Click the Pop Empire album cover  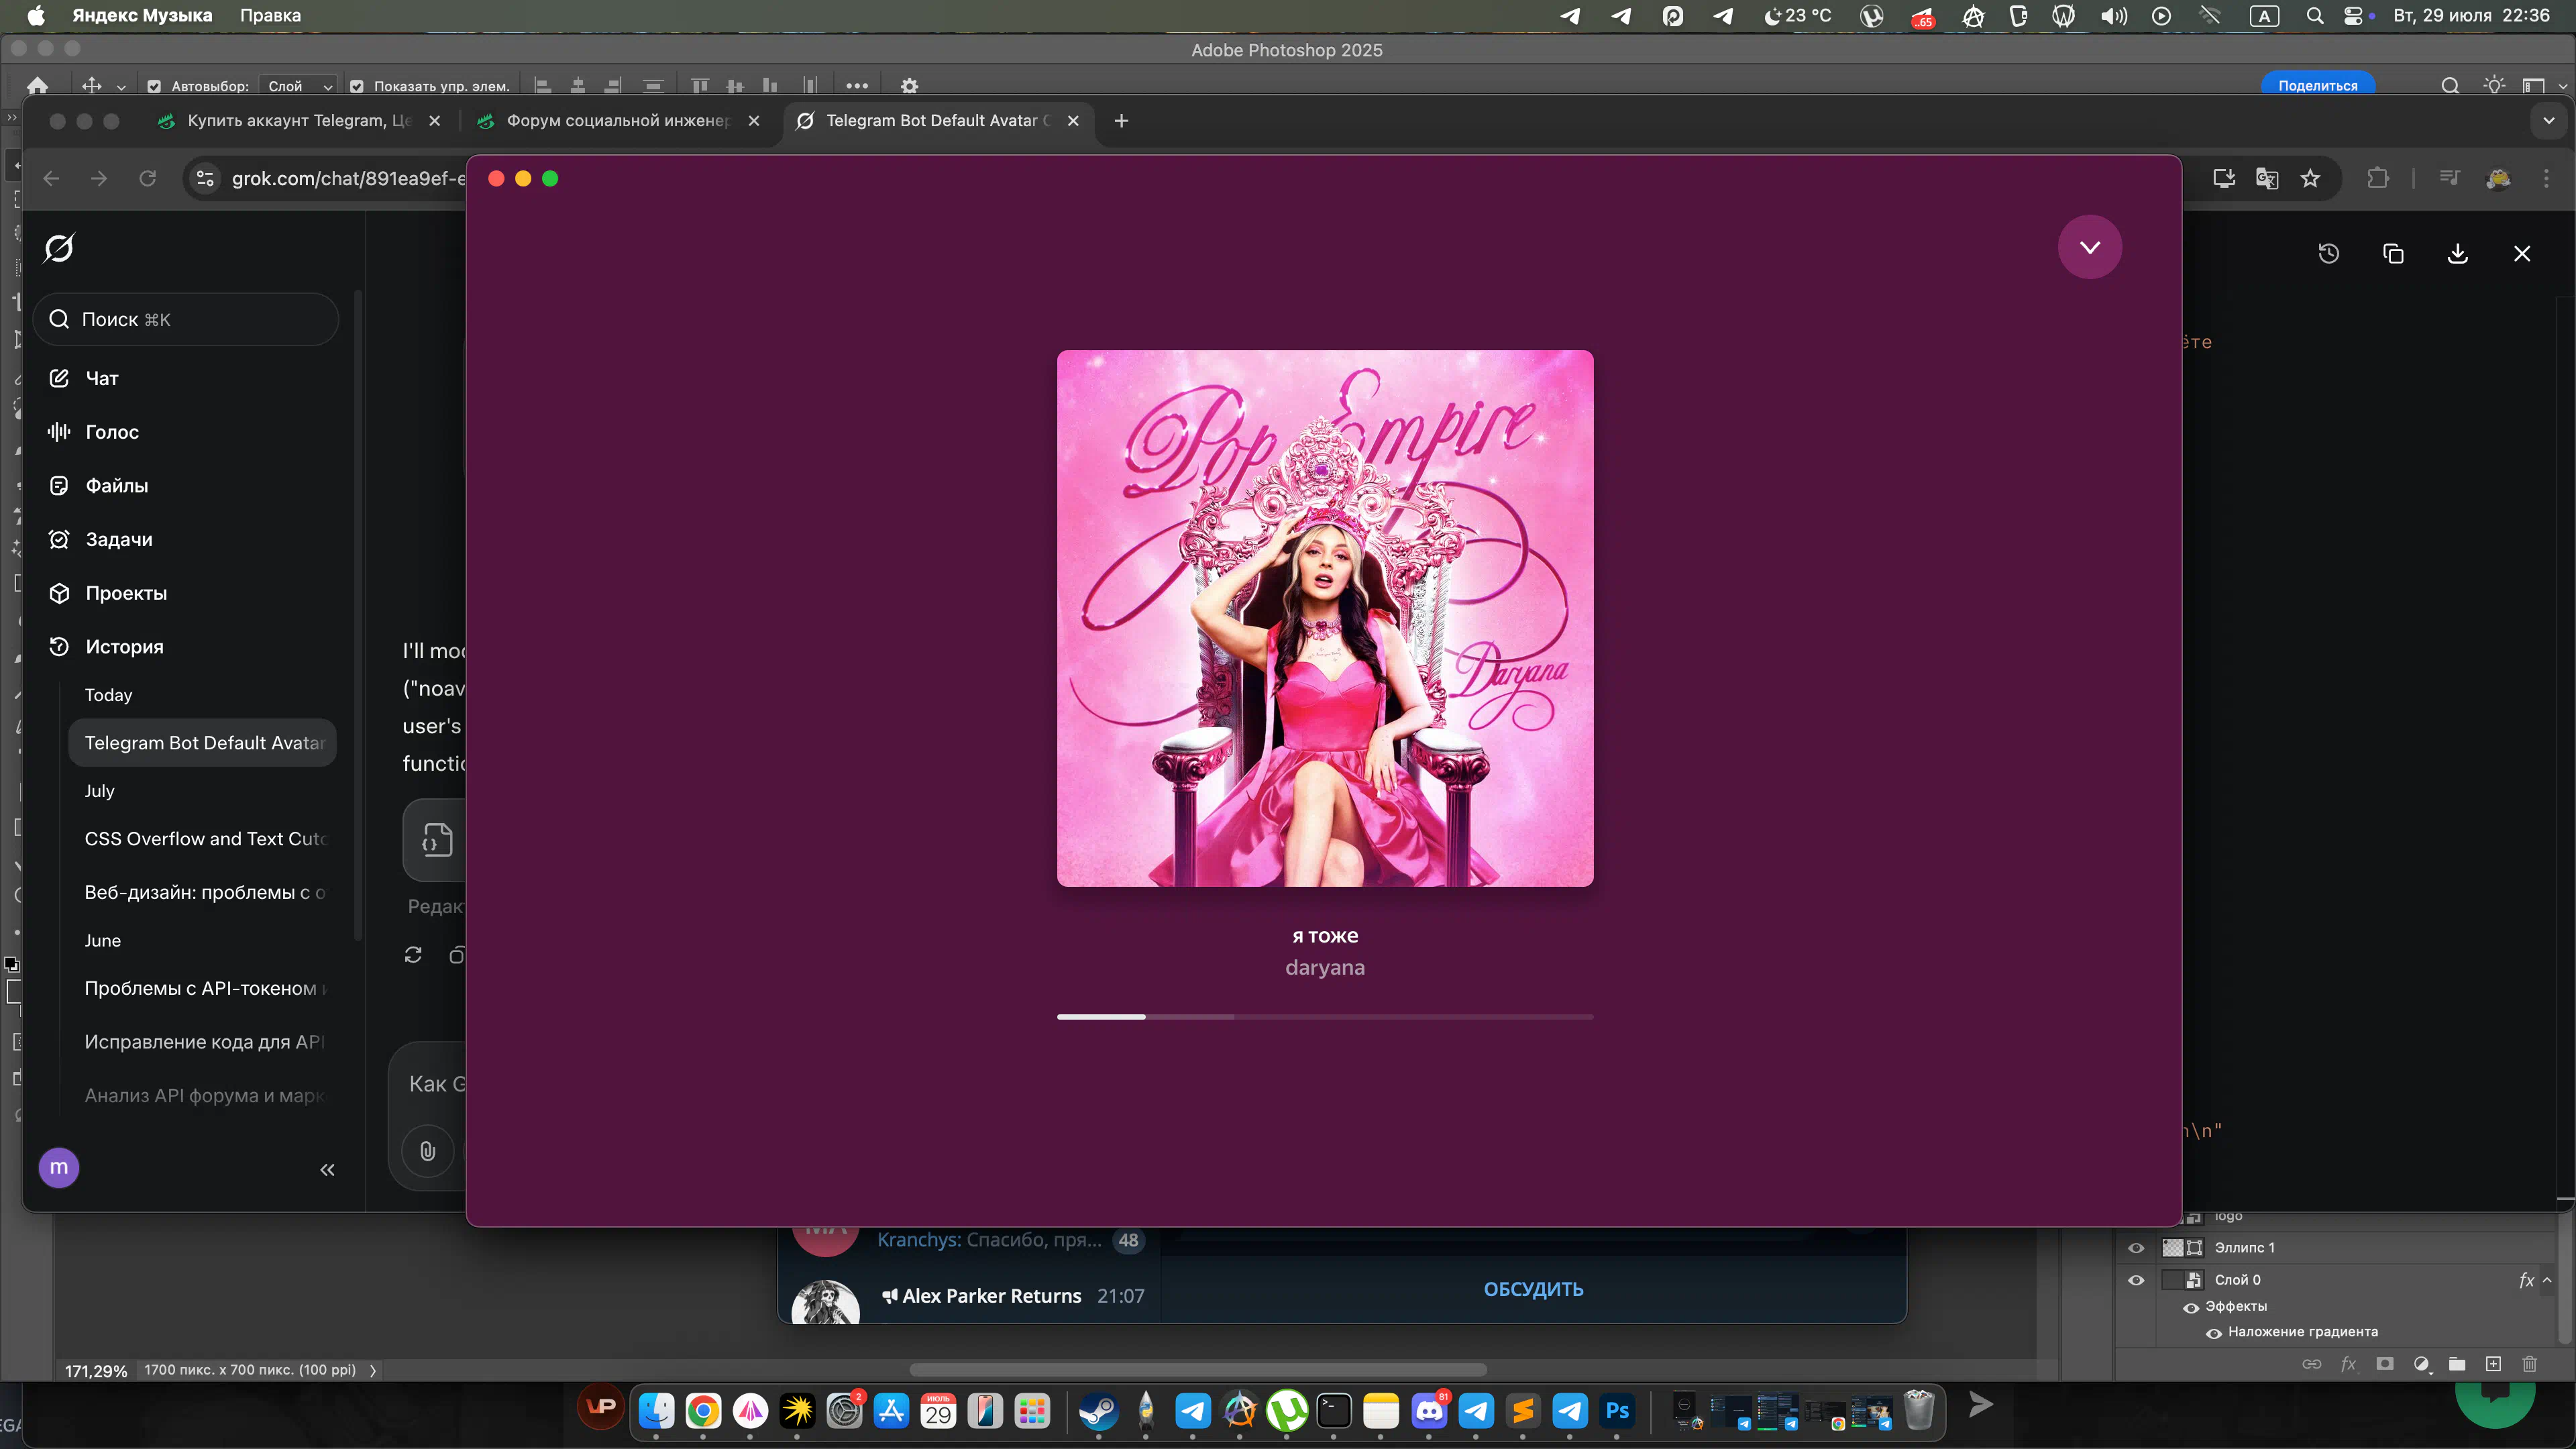coord(1325,618)
